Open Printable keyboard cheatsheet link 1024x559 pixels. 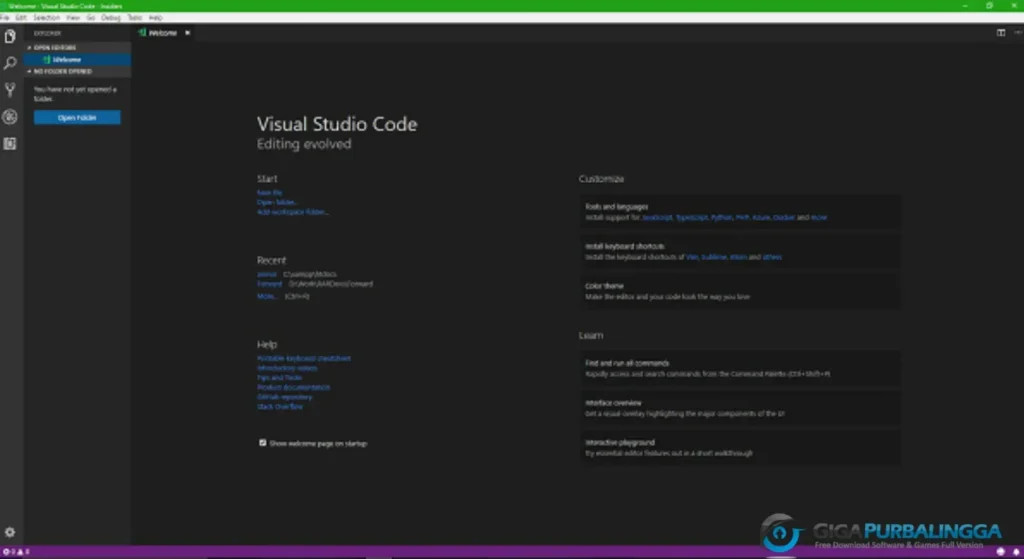304,359
